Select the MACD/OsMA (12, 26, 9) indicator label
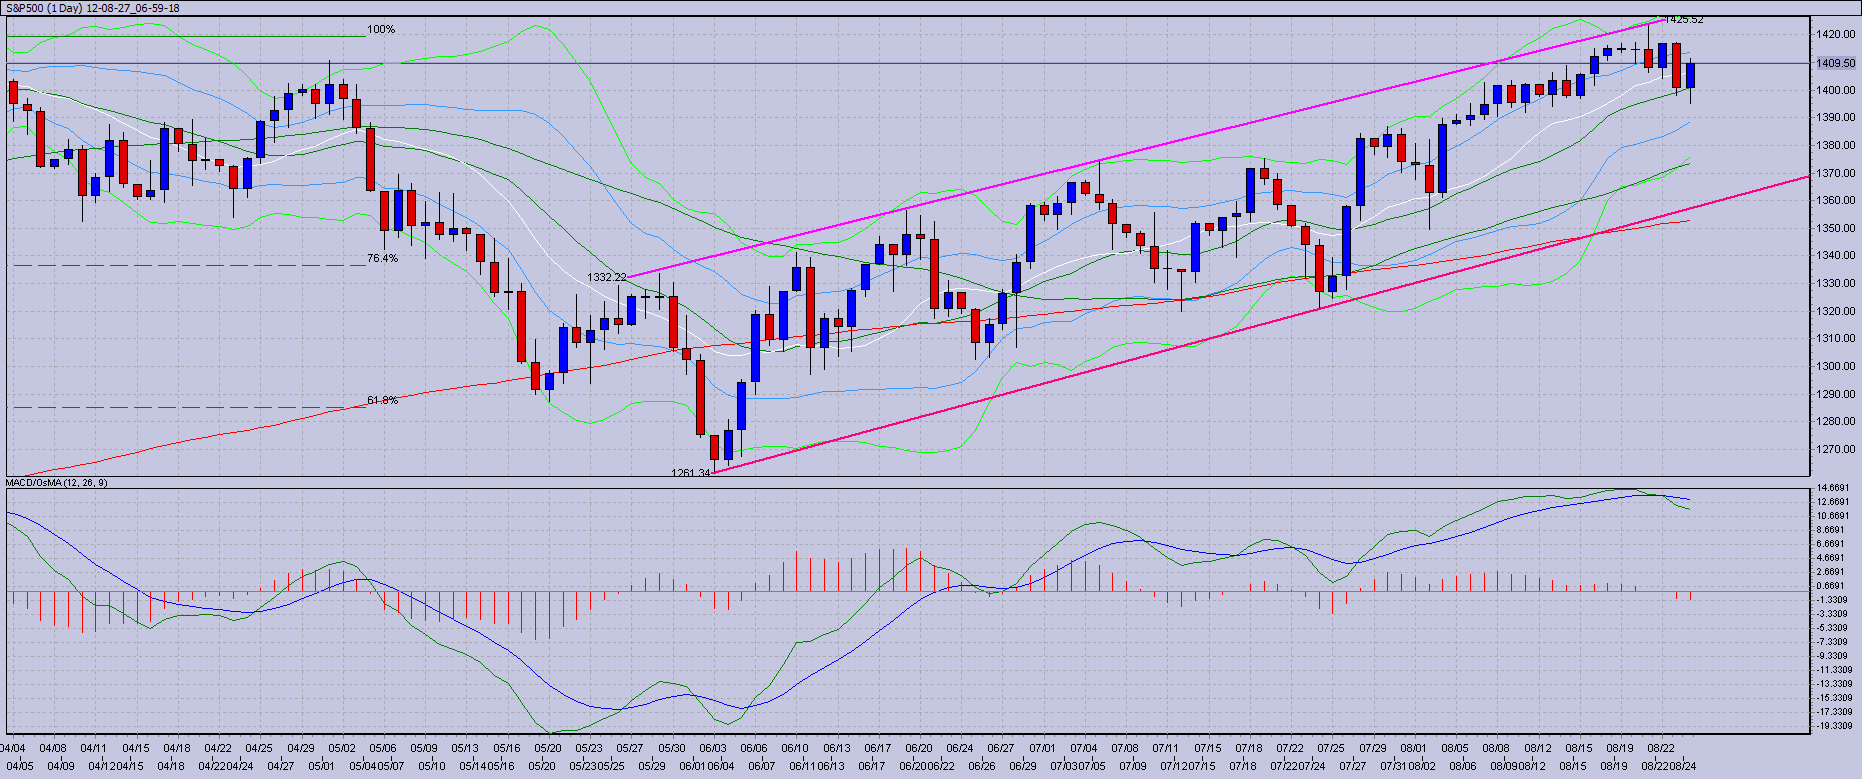This screenshot has height=779, width=1862. [x=57, y=483]
